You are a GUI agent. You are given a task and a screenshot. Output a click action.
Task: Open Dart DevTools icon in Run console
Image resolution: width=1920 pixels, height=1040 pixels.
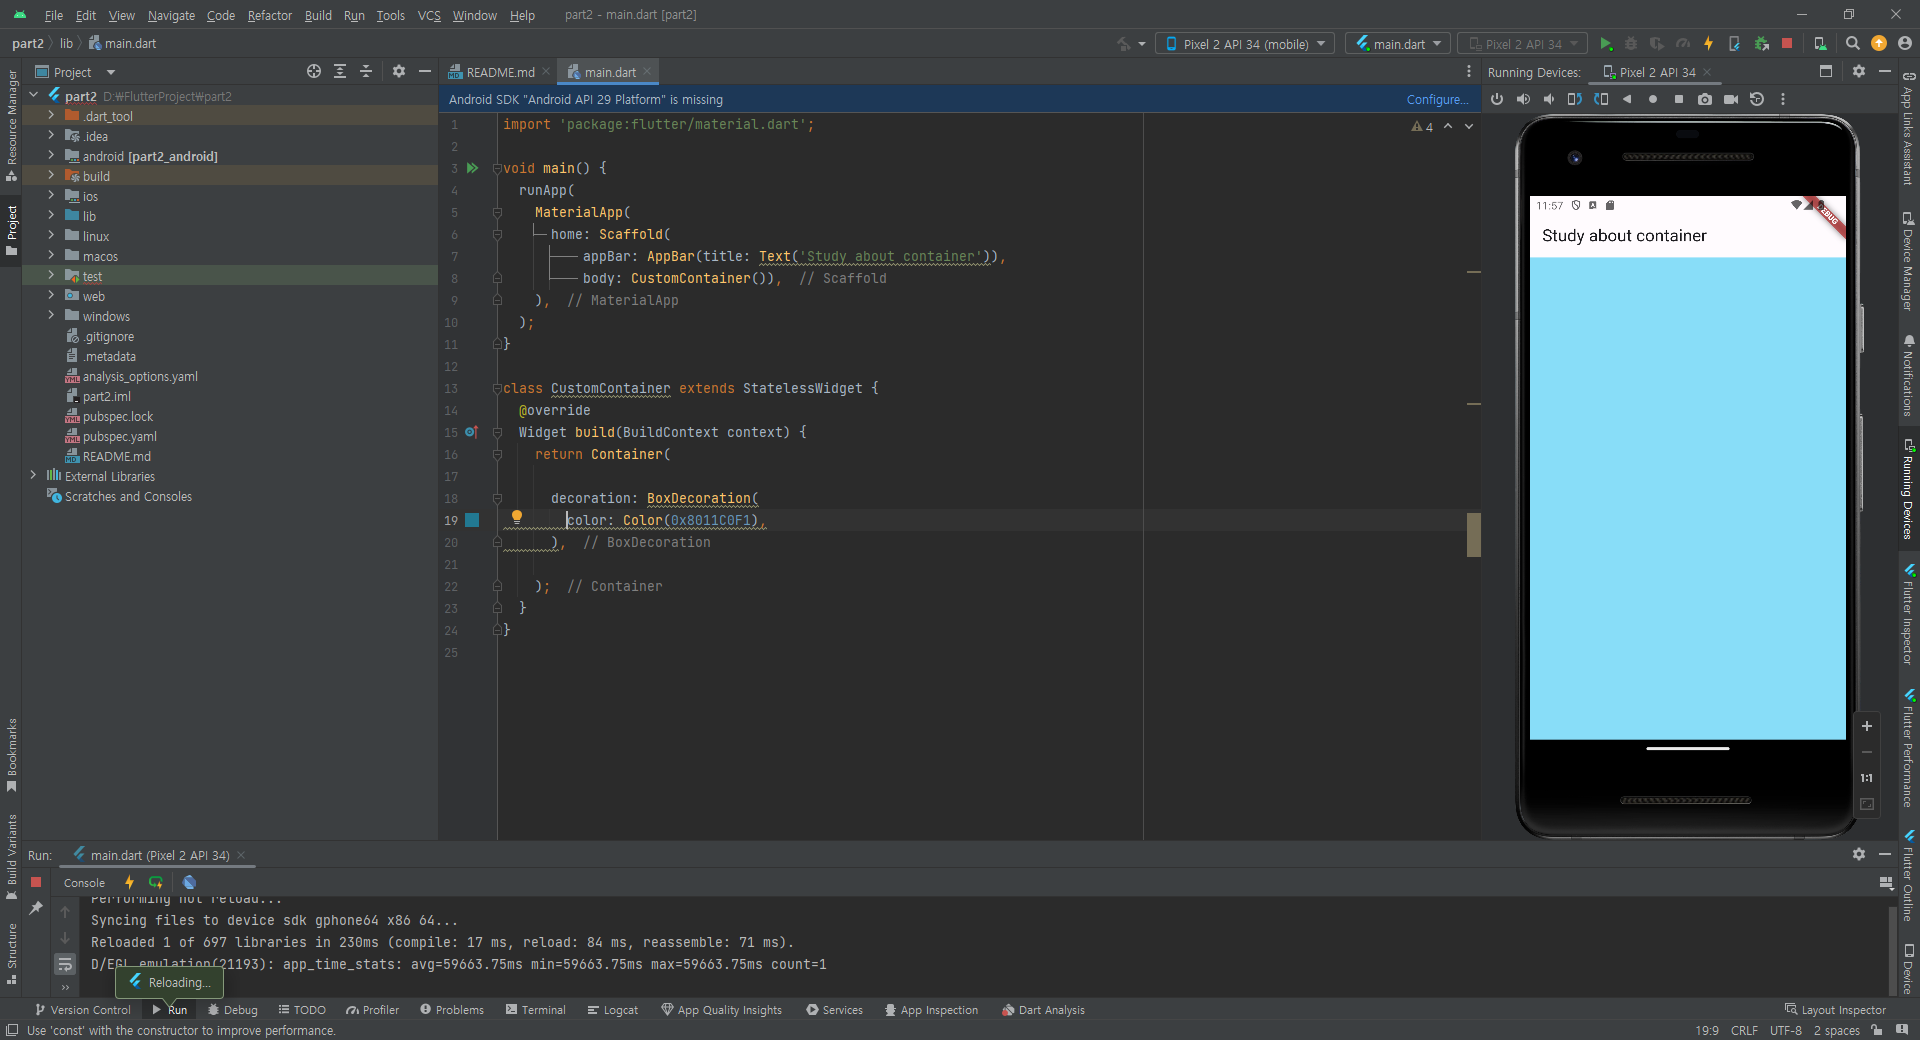(189, 882)
